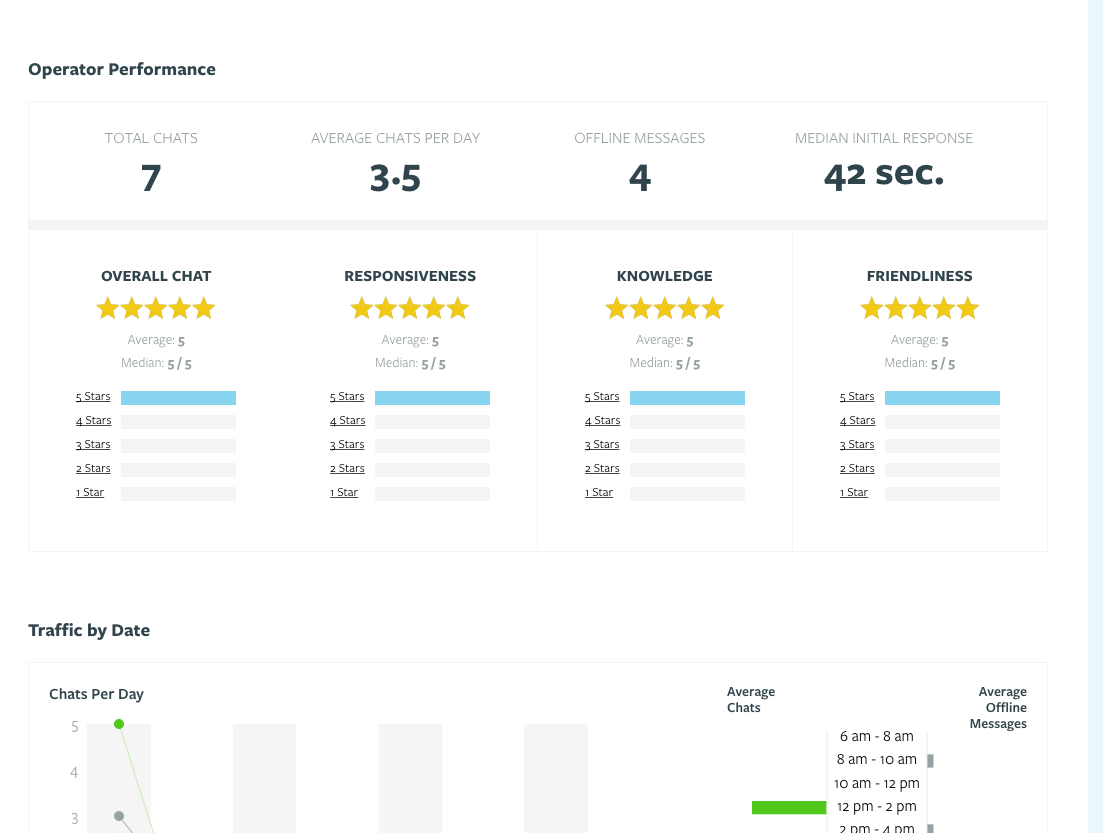The height and width of the screenshot is (833, 1103).
Task: Click the Overall Chat star rating row
Action: tap(155, 308)
